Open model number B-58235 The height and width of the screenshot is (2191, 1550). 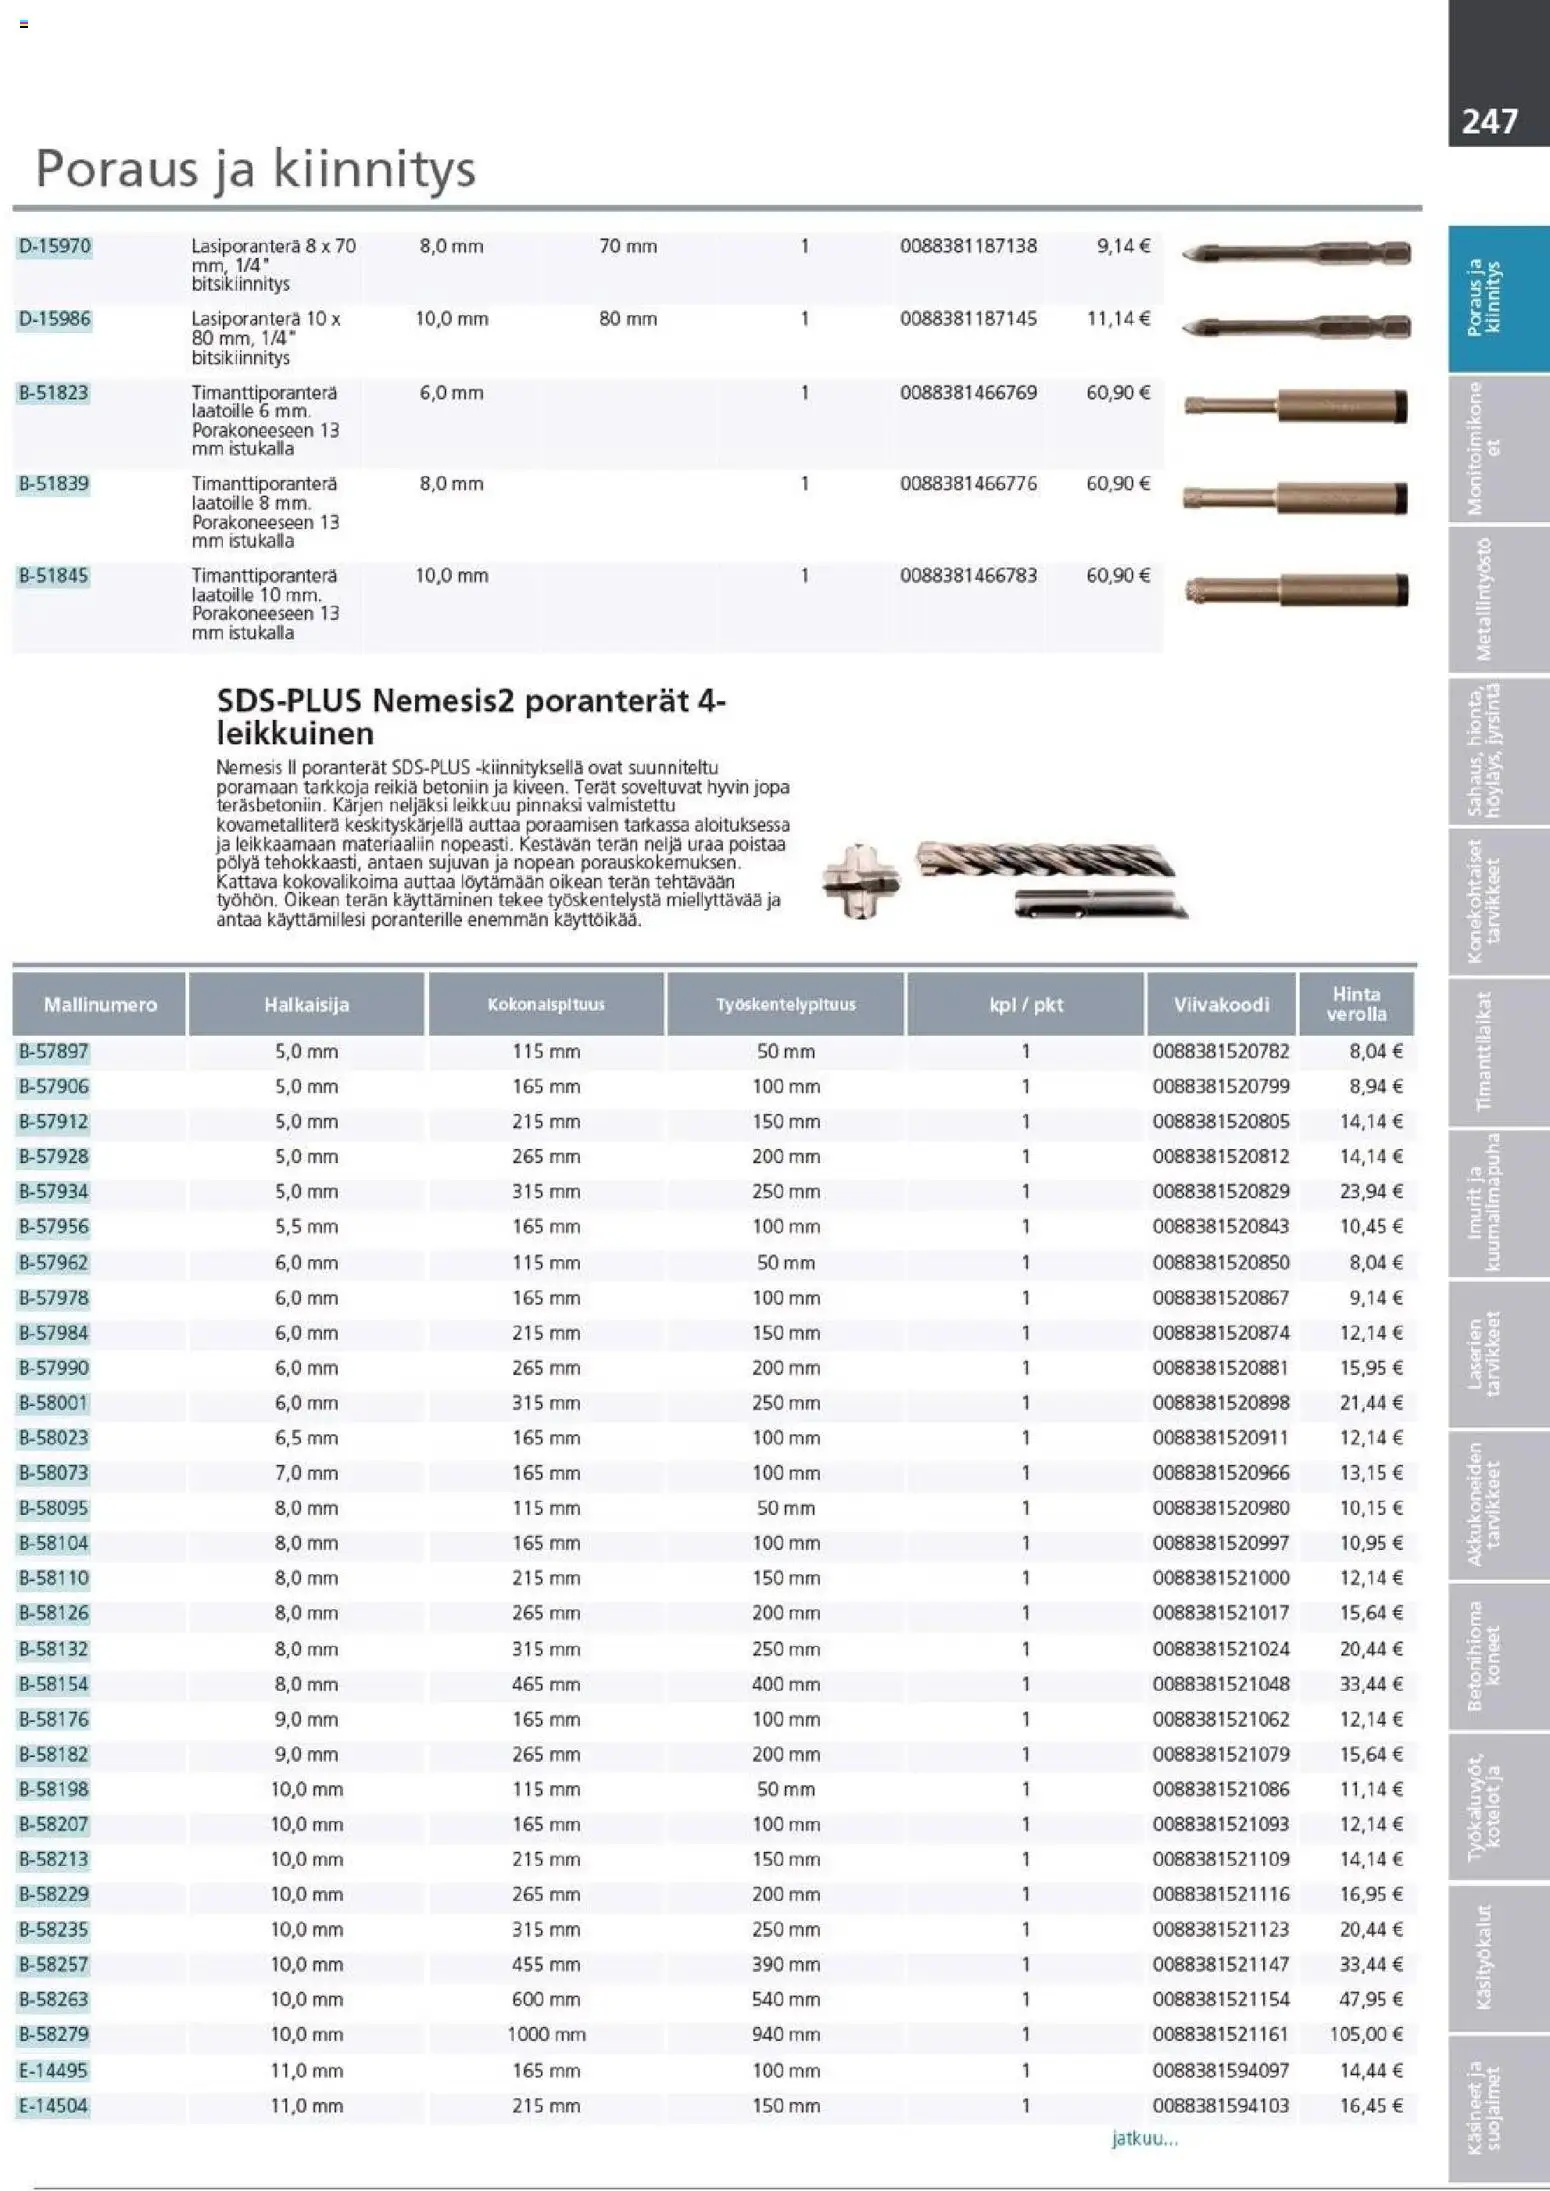(54, 1929)
